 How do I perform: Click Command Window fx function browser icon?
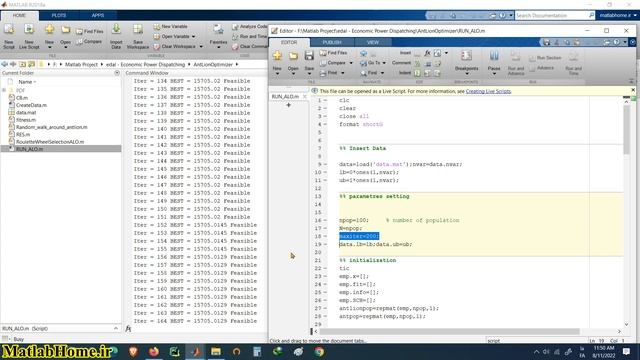[x=128, y=329]
